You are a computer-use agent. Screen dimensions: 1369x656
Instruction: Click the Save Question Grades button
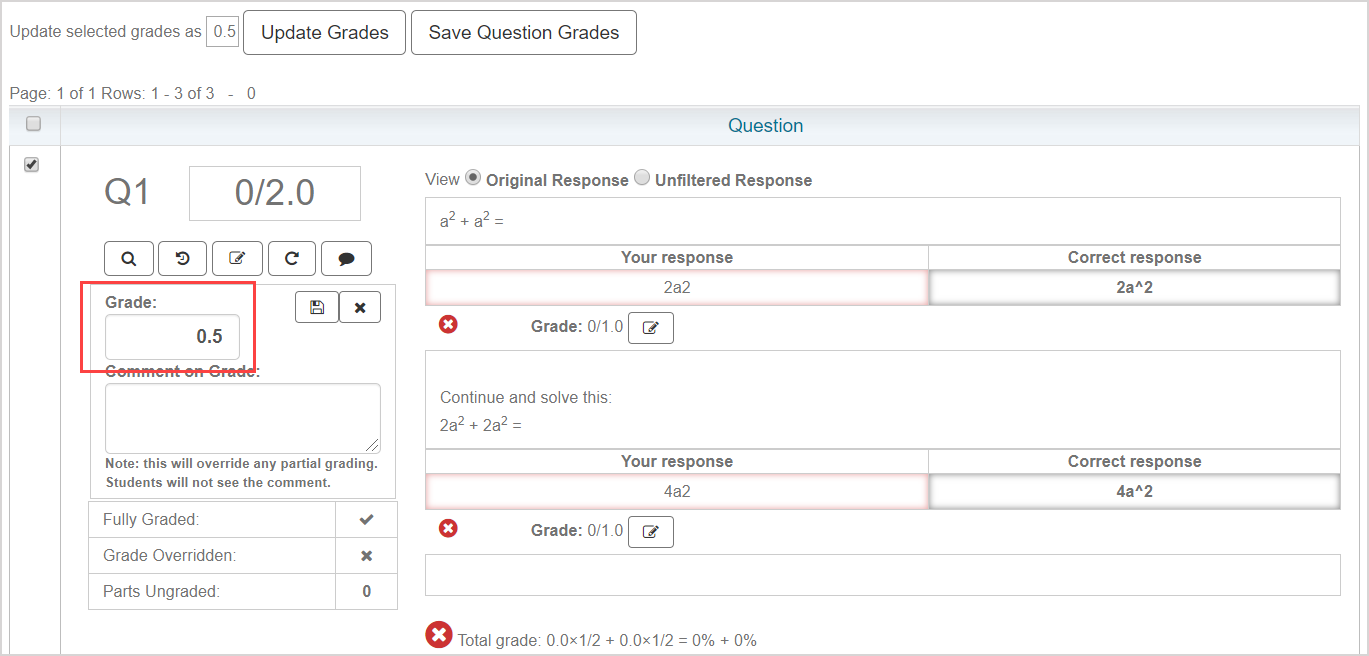click(523, 33)
